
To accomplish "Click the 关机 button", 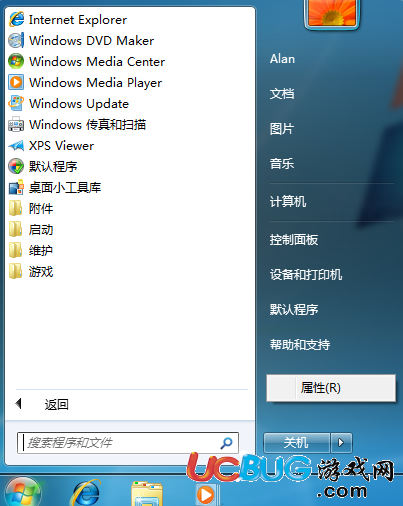I will pos(296,443).
